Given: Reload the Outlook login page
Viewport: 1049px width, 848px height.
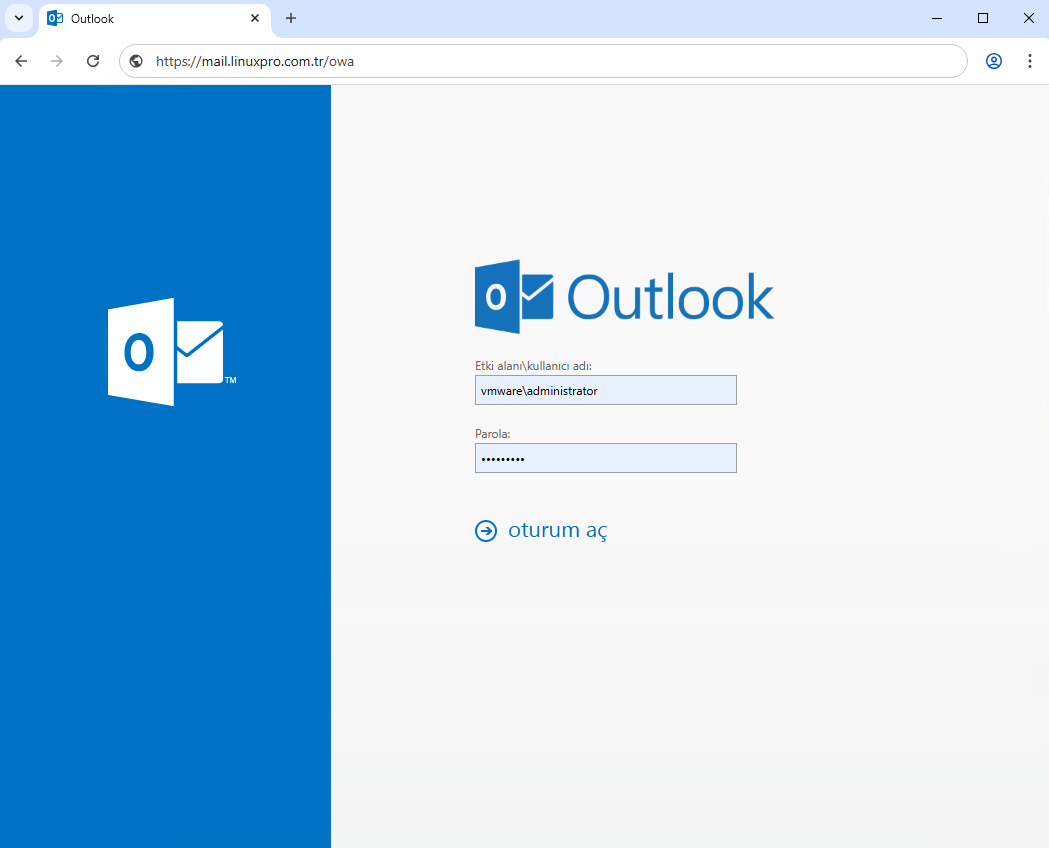Looking at the screenshot, I should click(x=93, y=61).
